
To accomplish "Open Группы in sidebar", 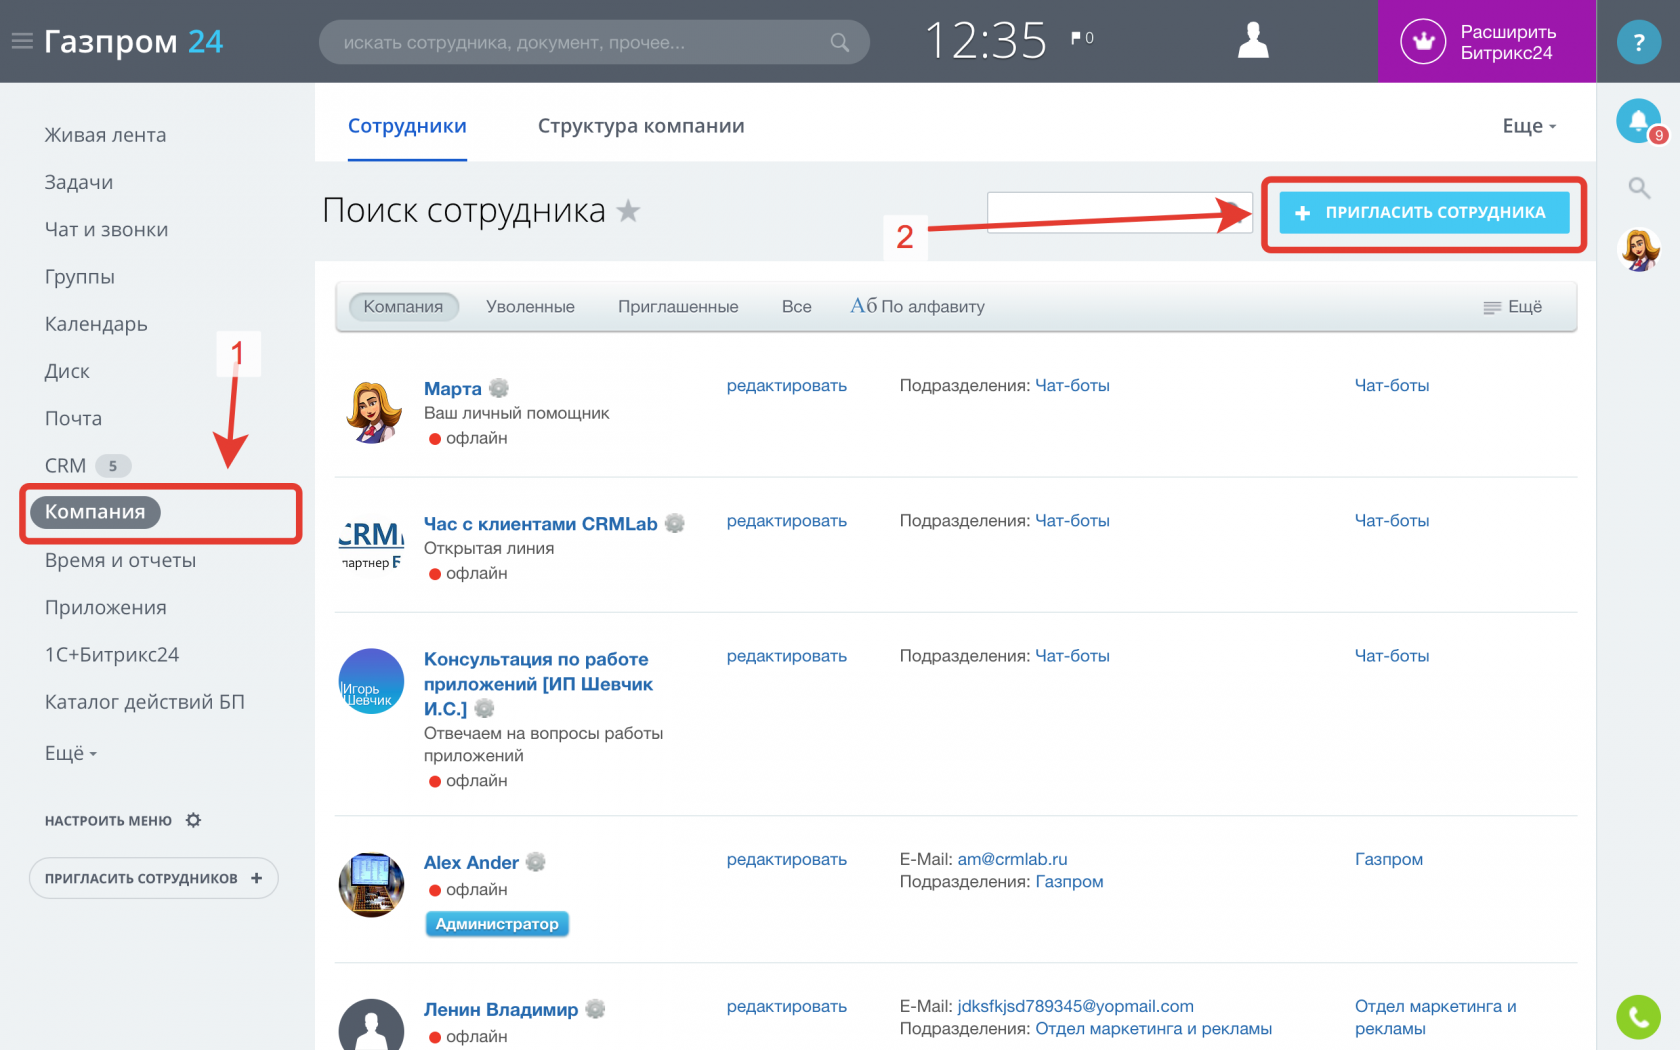I will [79, 277].
